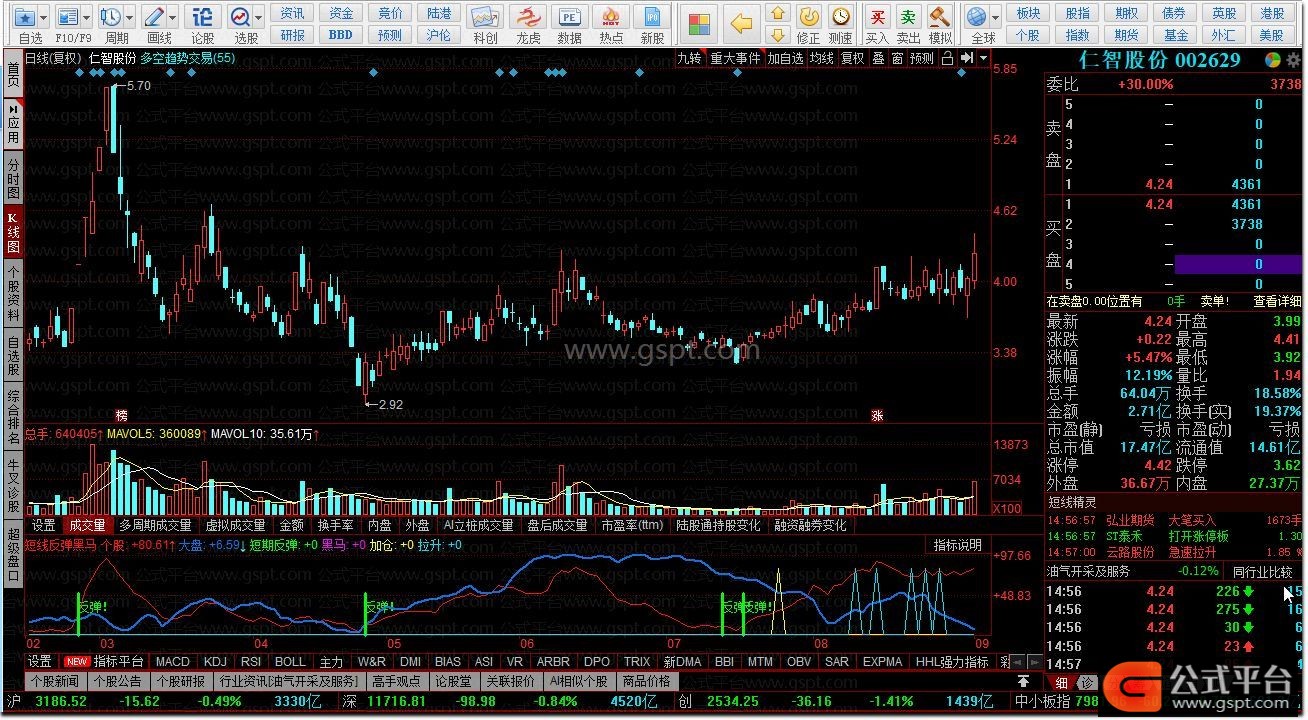Toggle 叠 overlay mode
The height and width of the screenshot is (720, 1308).
[878, 59]
